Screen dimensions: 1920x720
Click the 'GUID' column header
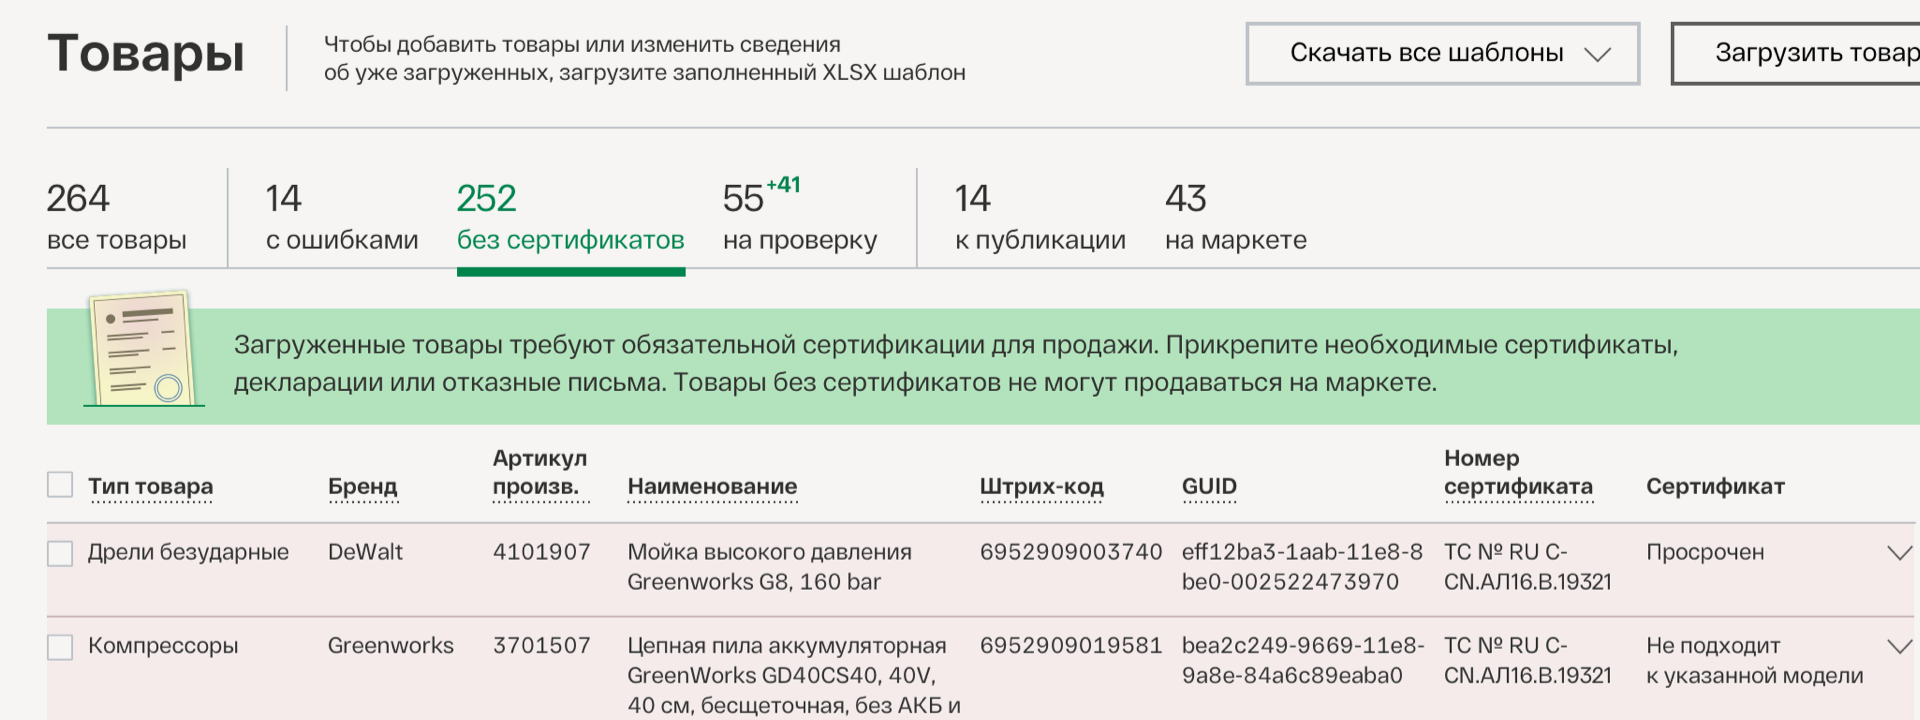pyautogui.click(x=1209, y=487)
